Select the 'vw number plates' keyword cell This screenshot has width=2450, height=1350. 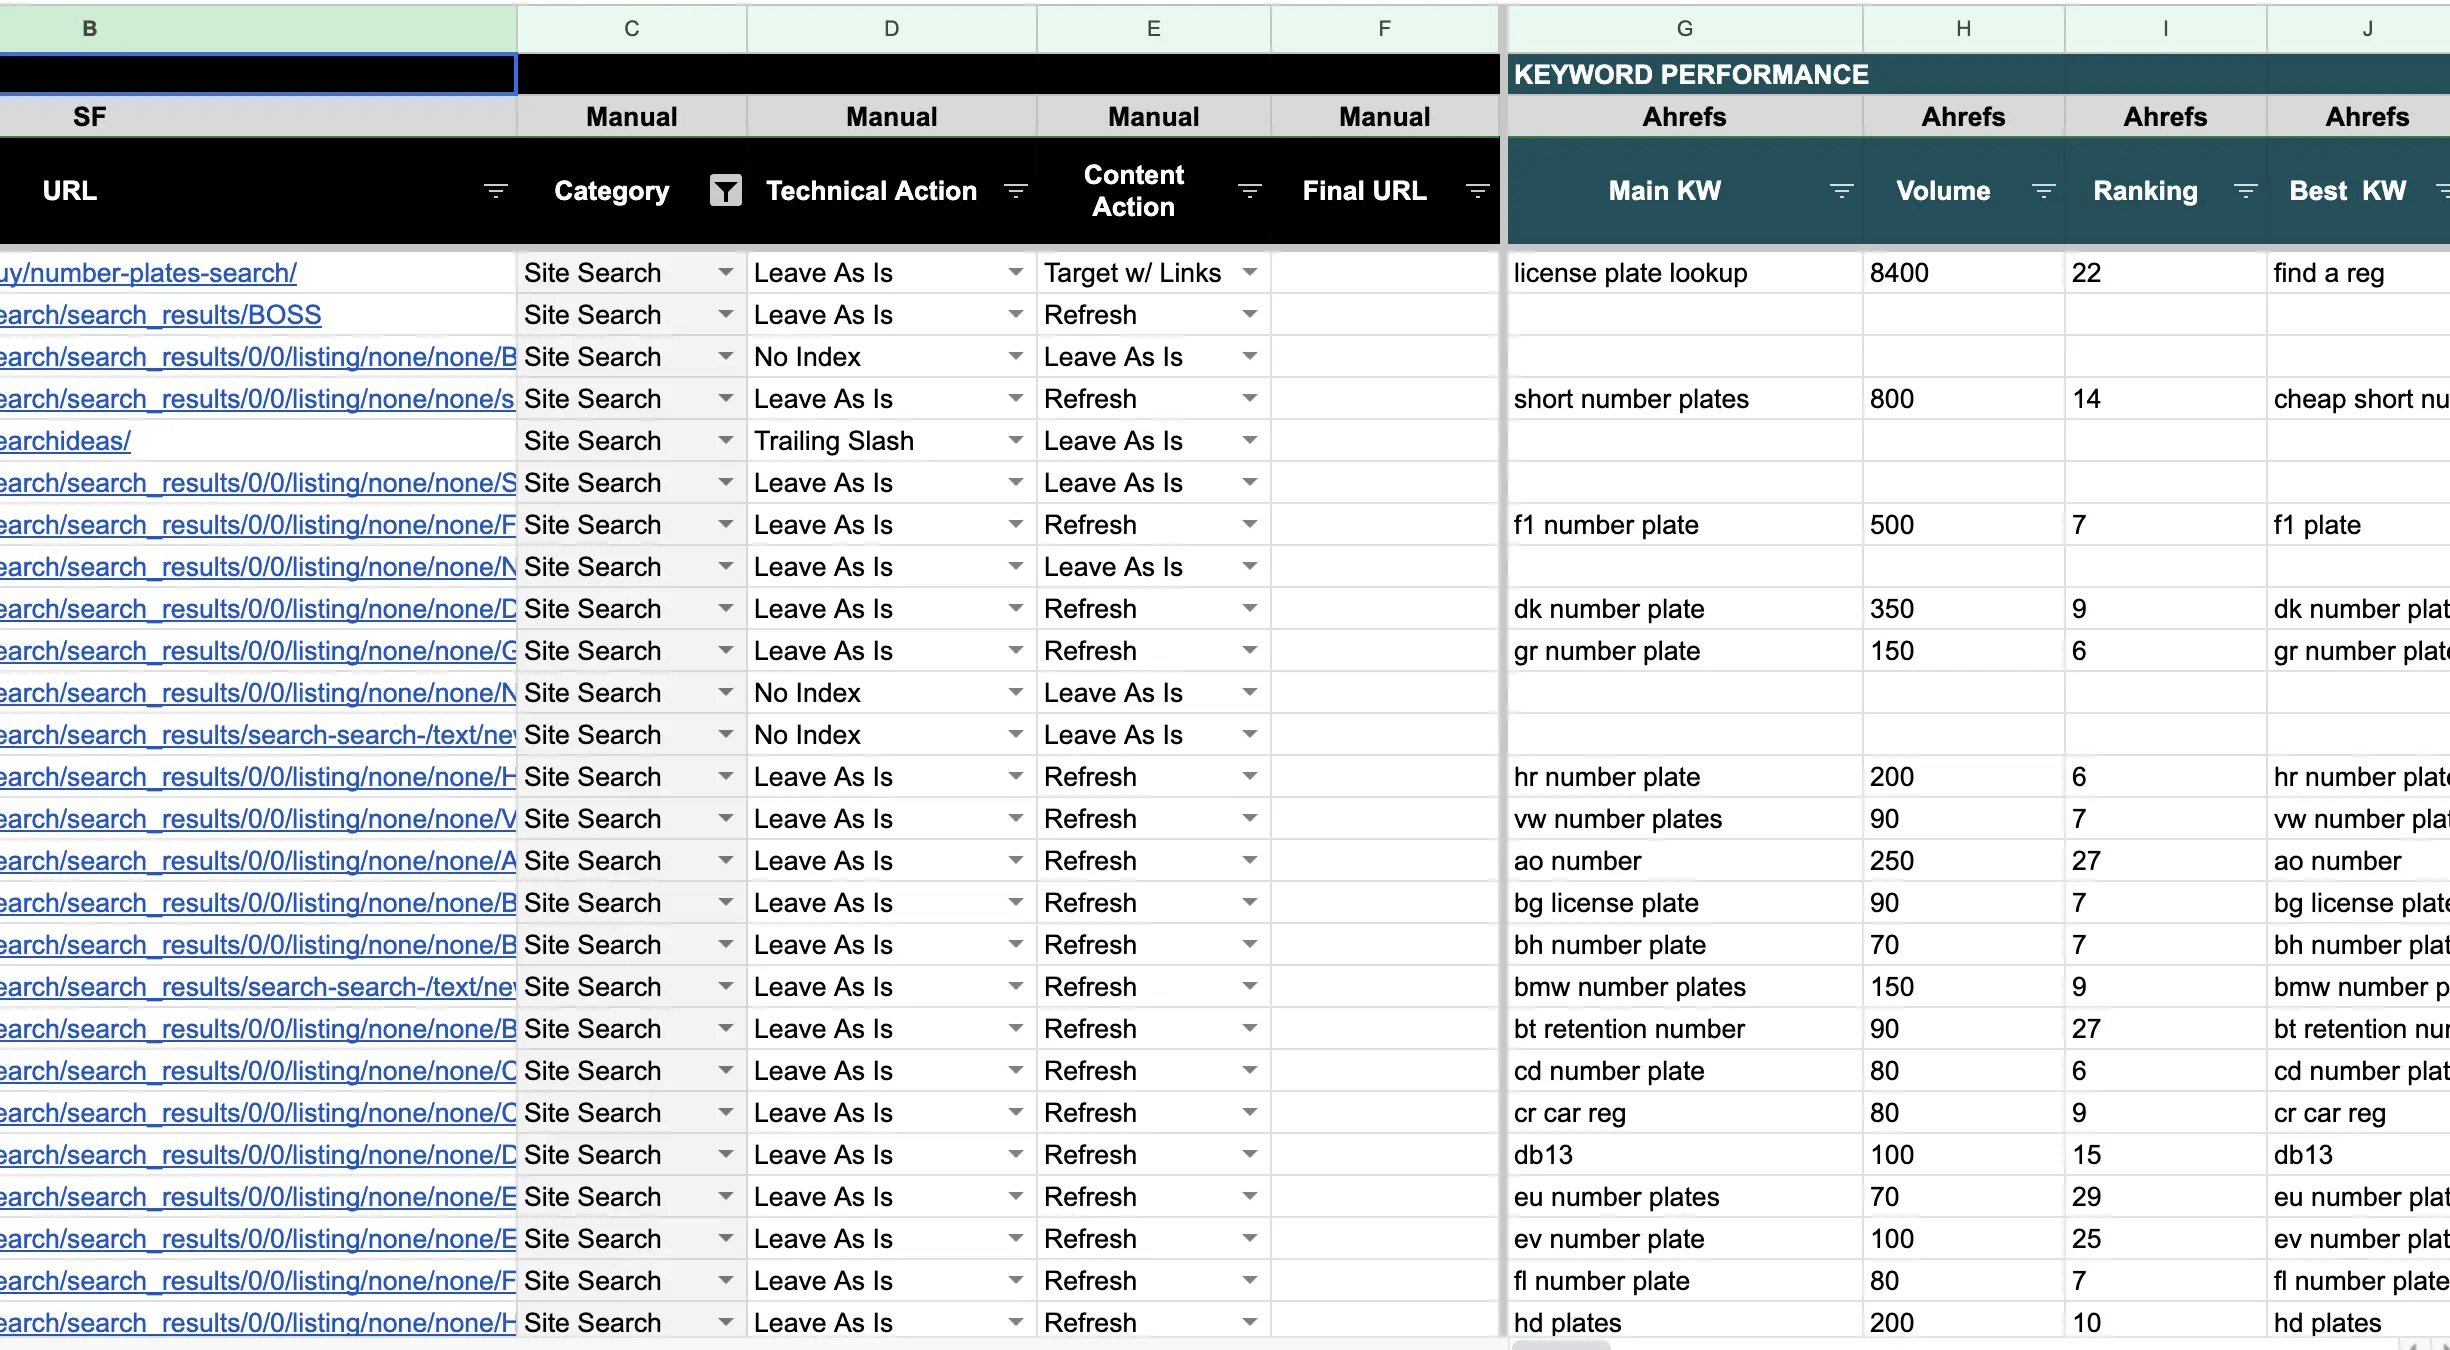click(x=1685, y=819)
